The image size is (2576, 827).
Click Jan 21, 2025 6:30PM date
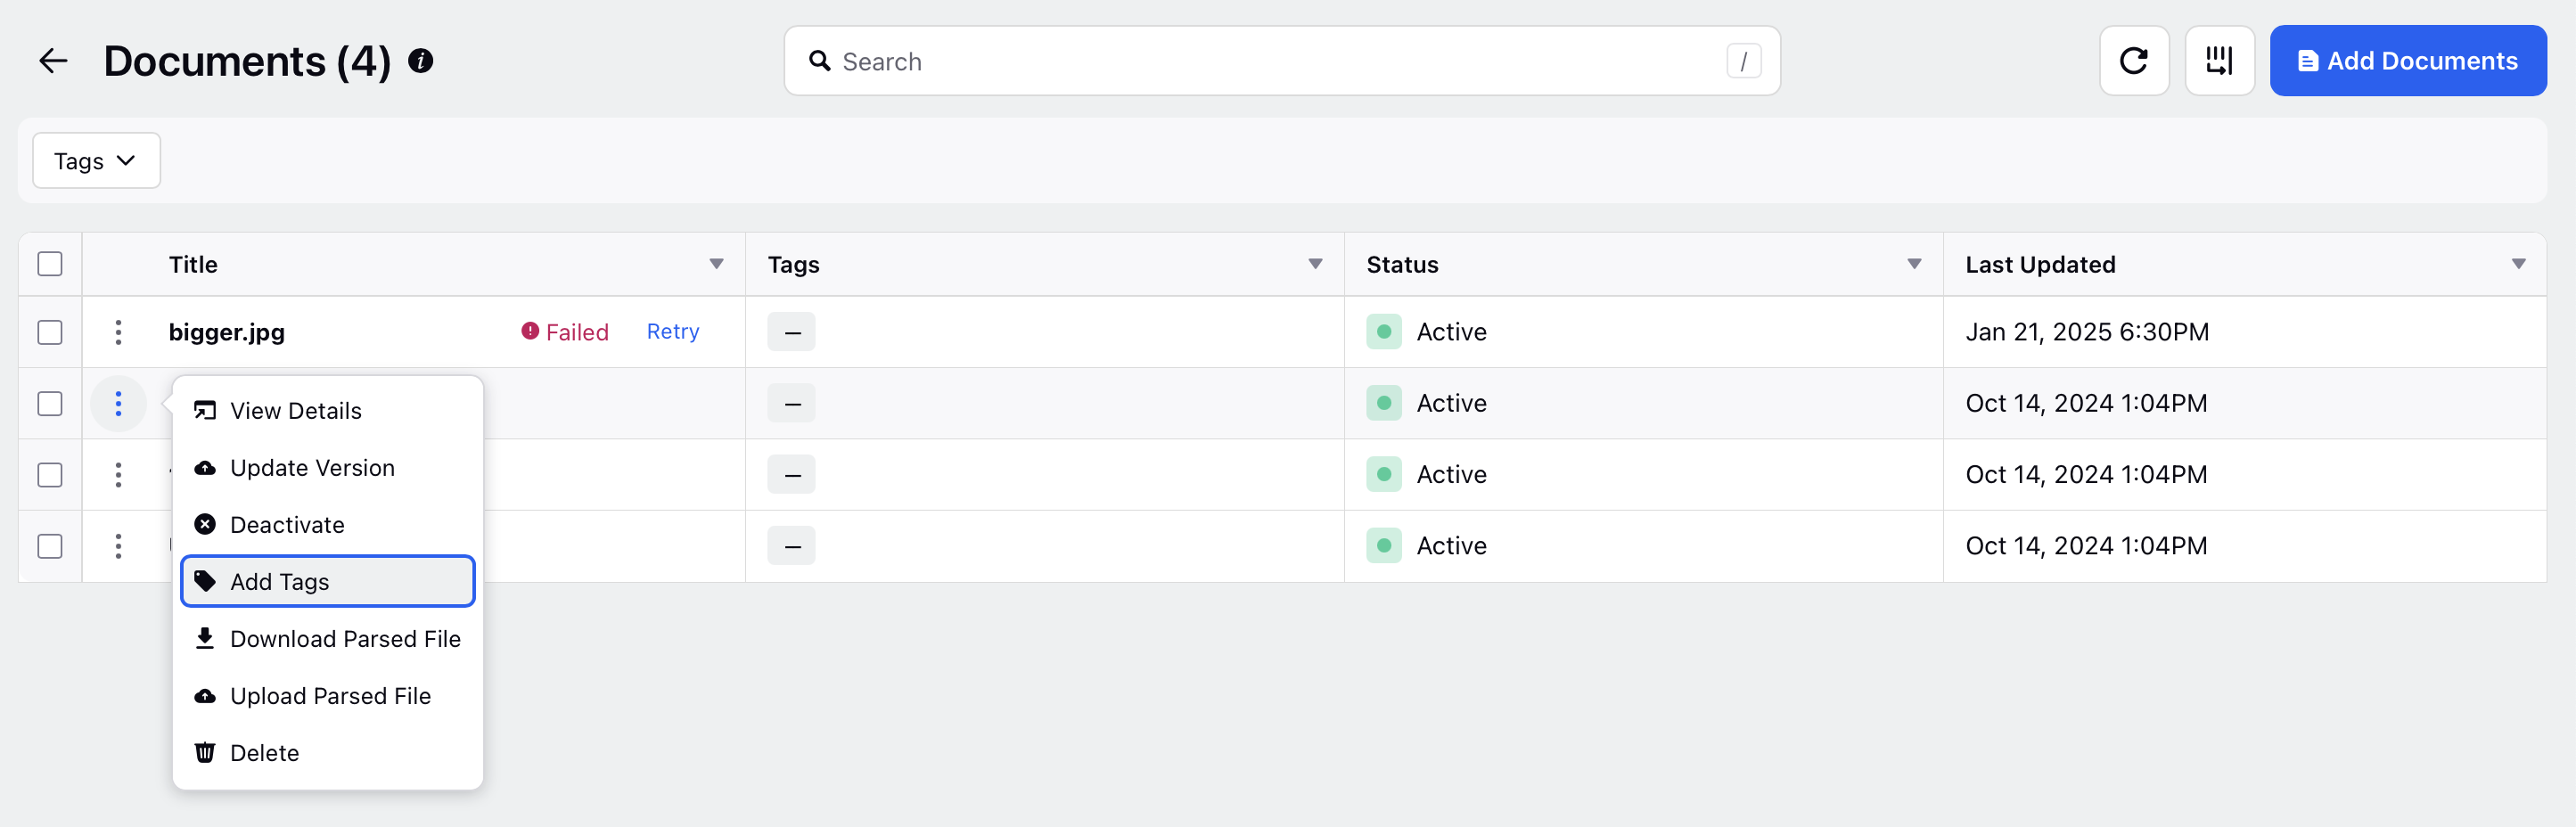point(2087,332)
